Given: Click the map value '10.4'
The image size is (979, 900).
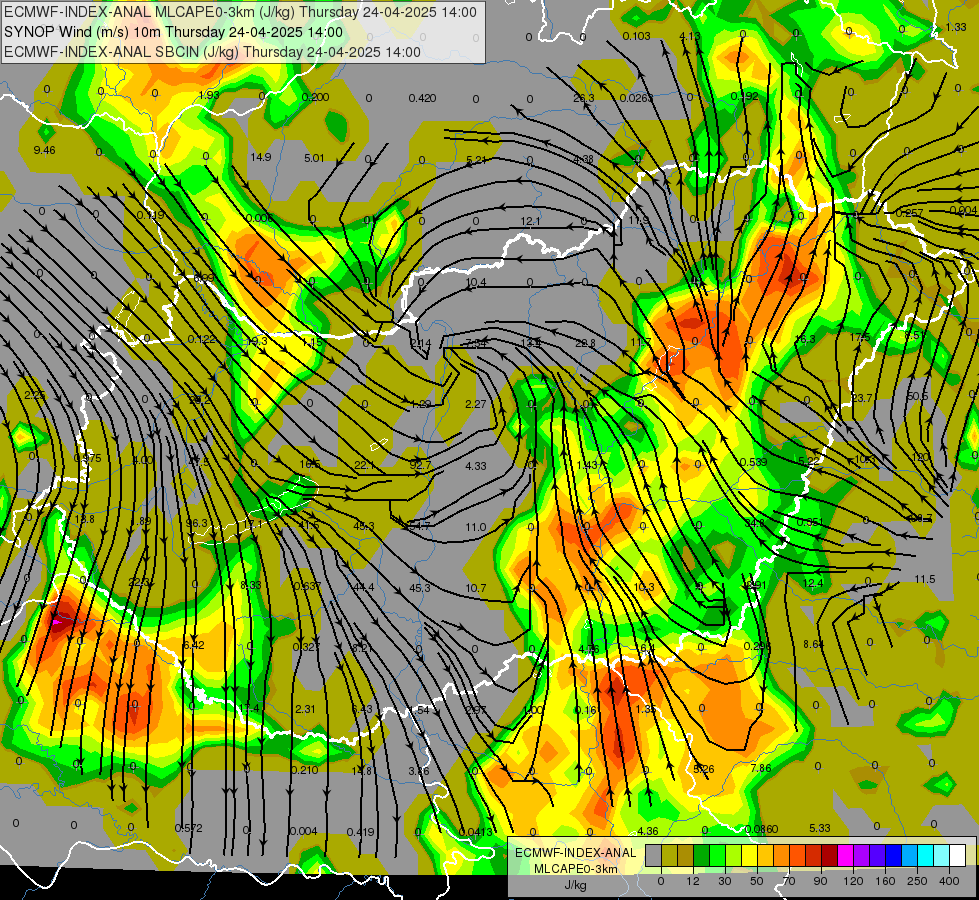Looking at the screenshot, I should click(x=476, y=282).
